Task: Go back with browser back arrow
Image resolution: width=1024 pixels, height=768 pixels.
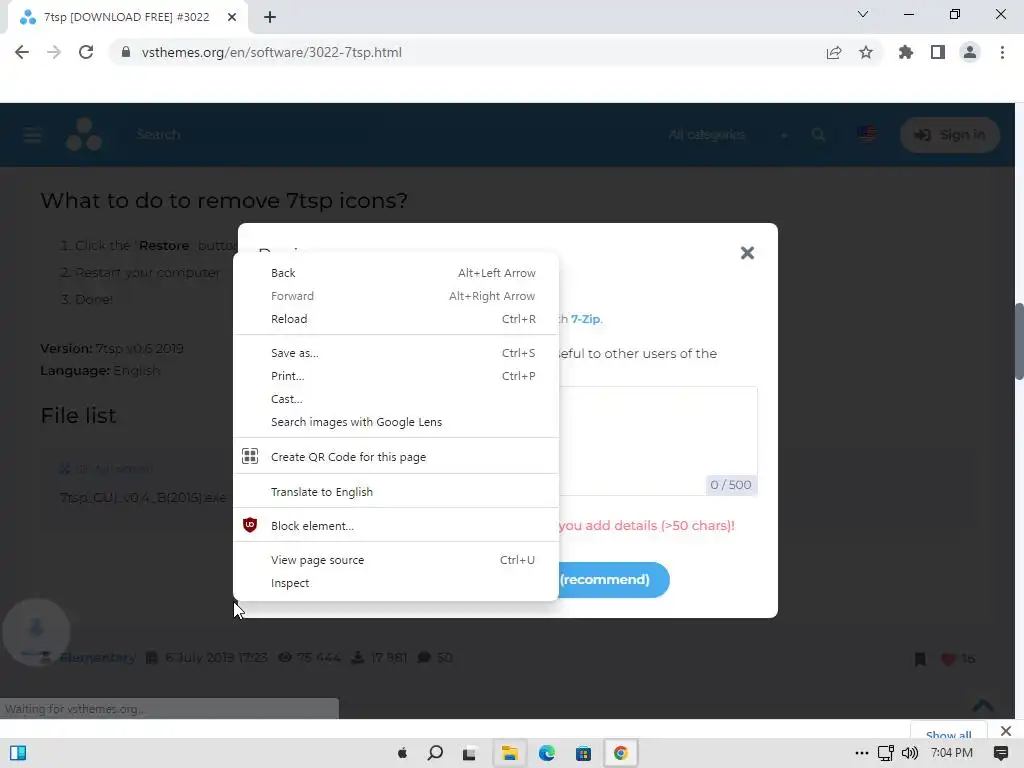Action: coord(22,52)
